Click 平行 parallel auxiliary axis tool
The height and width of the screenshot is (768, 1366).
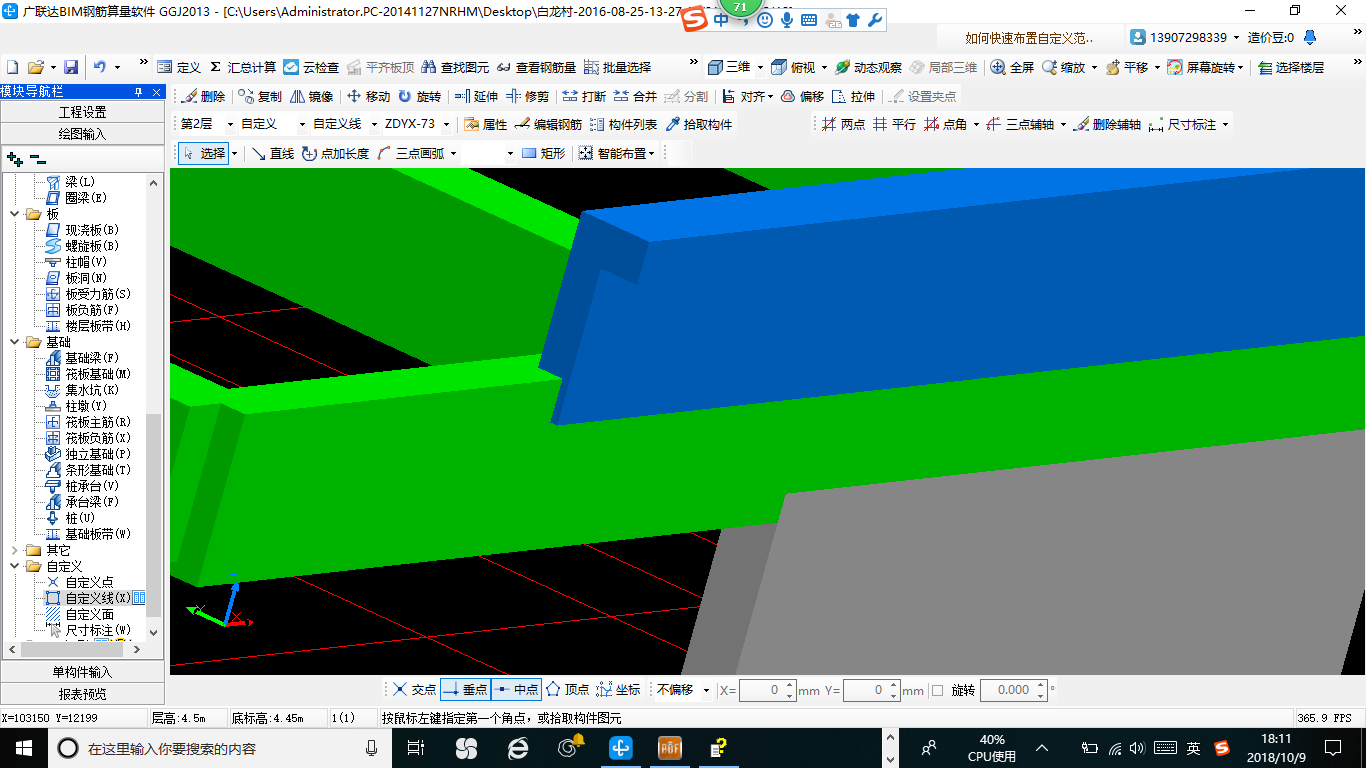click(x=894, y=124)
